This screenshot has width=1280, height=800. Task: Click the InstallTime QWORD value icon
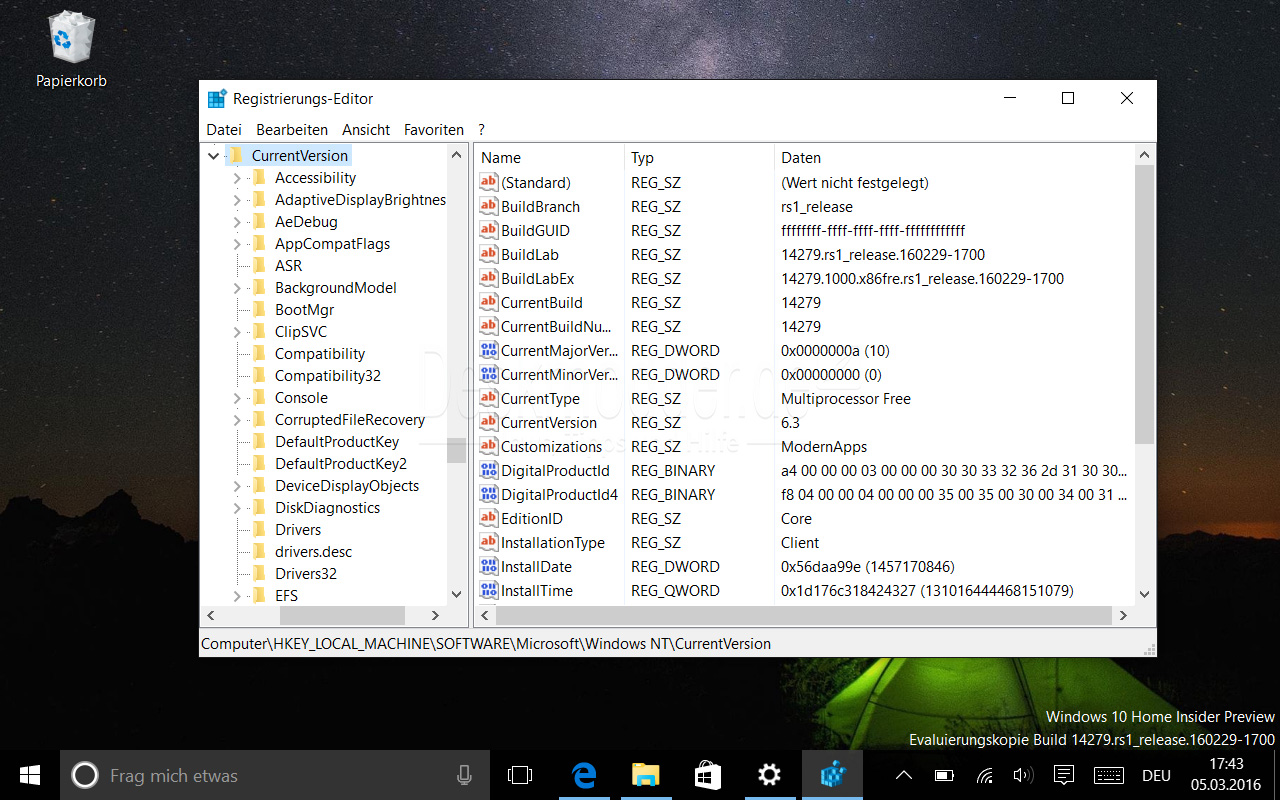click(489, 590)
